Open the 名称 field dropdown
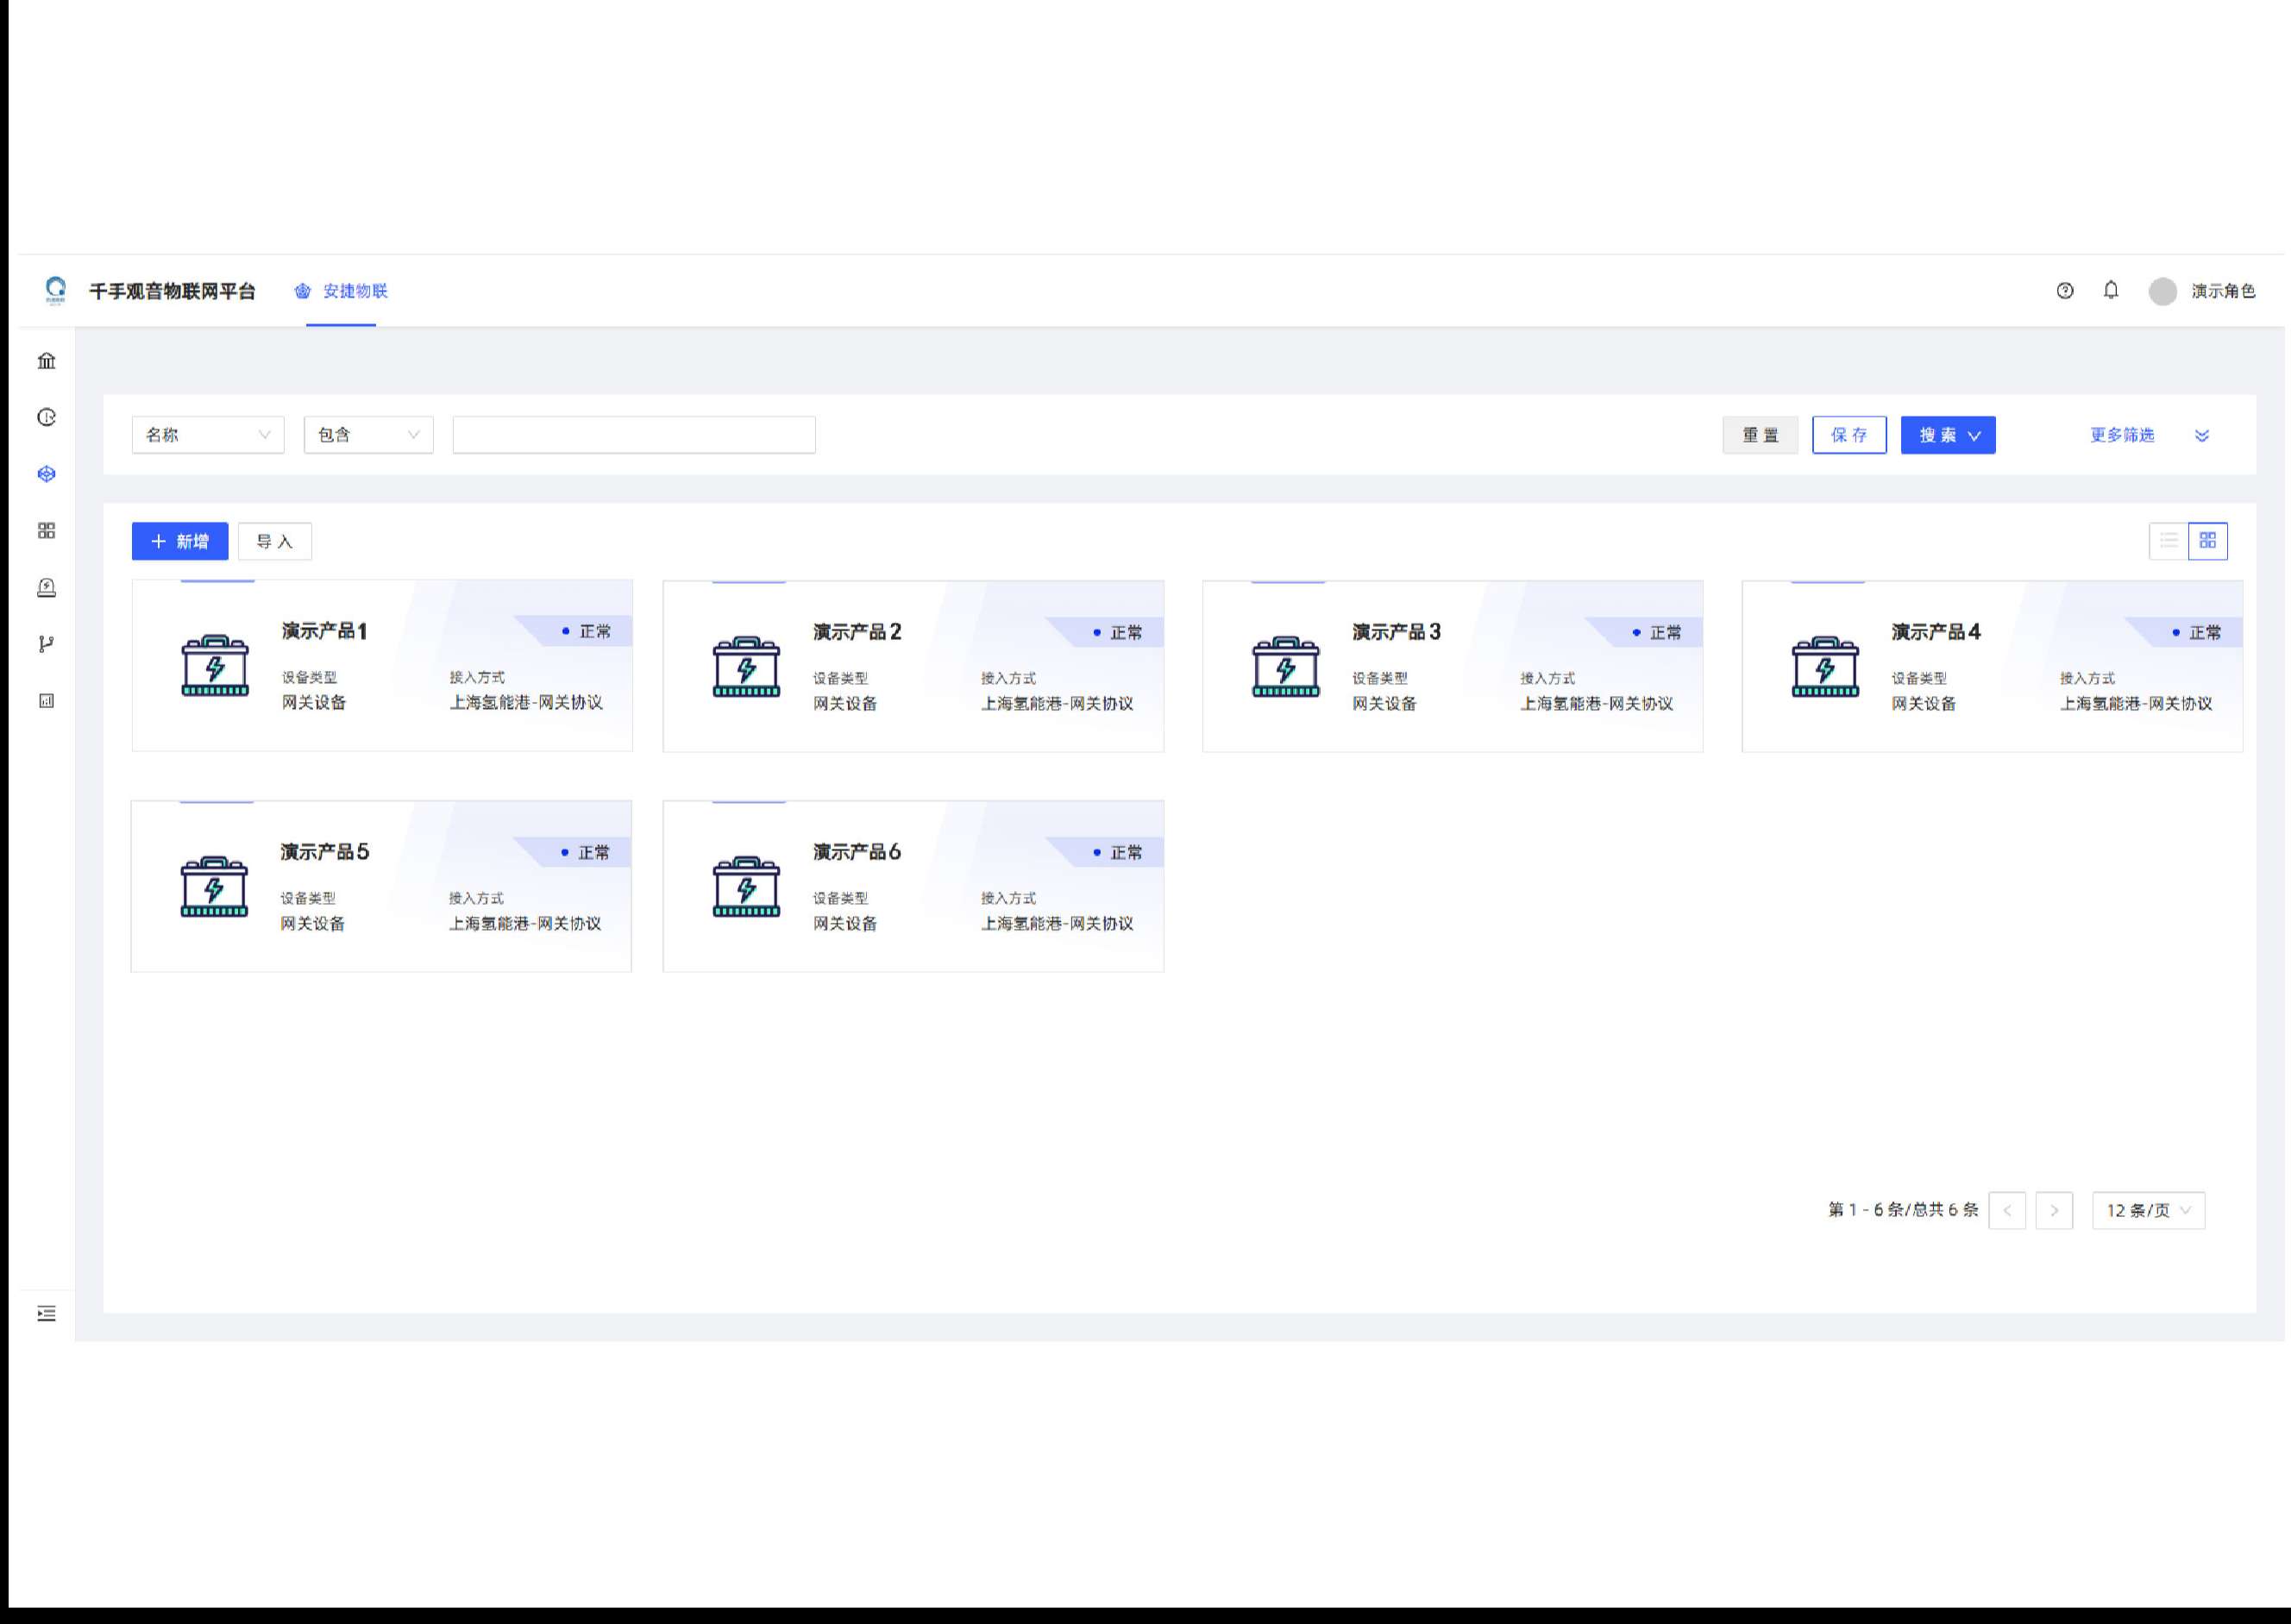The image size is (2291, 1624). tap(208, 435)
